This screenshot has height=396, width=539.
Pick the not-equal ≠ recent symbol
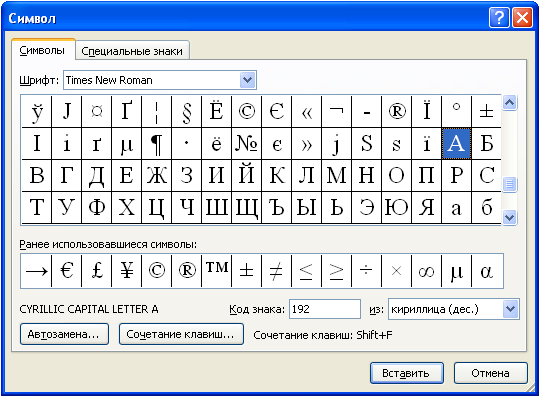[276, 271]
